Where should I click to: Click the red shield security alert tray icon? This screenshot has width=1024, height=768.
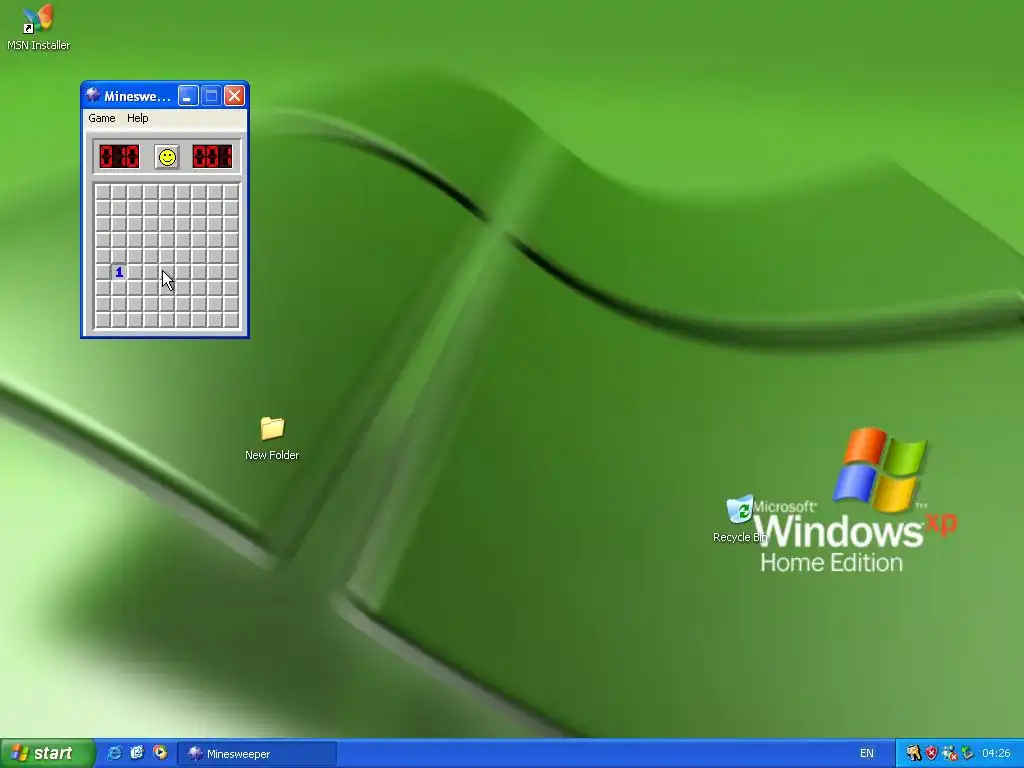click(931, 754)
